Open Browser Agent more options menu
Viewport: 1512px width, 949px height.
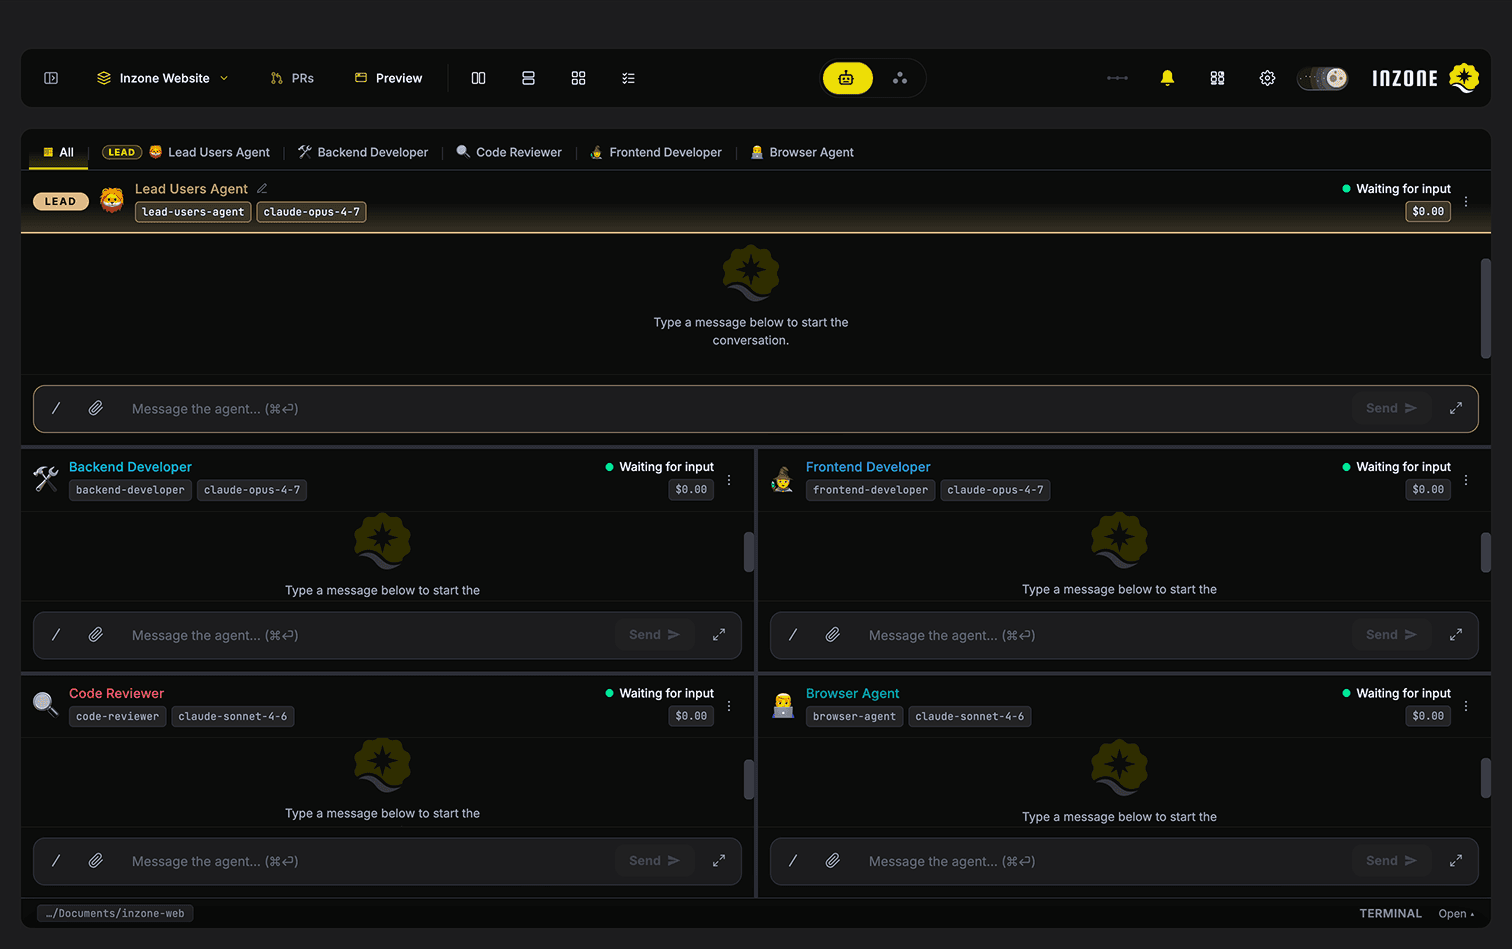pos(1466,706)
